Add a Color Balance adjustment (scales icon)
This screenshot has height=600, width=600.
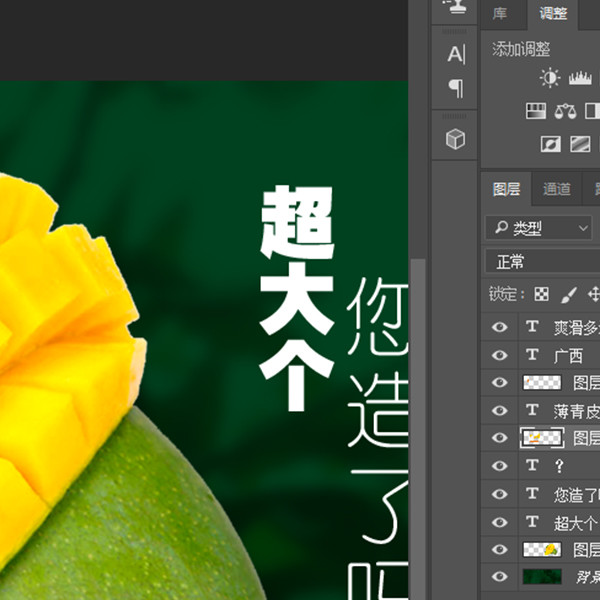click(565, 111)
